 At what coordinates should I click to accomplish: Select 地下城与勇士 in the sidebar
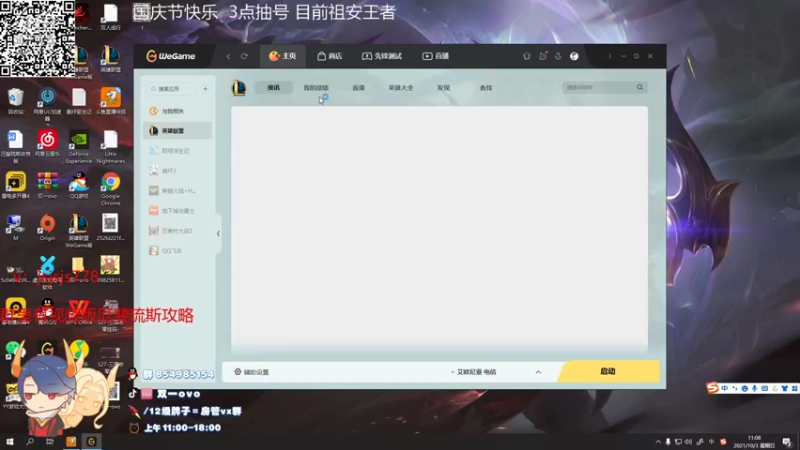click(x=177, y=211)
